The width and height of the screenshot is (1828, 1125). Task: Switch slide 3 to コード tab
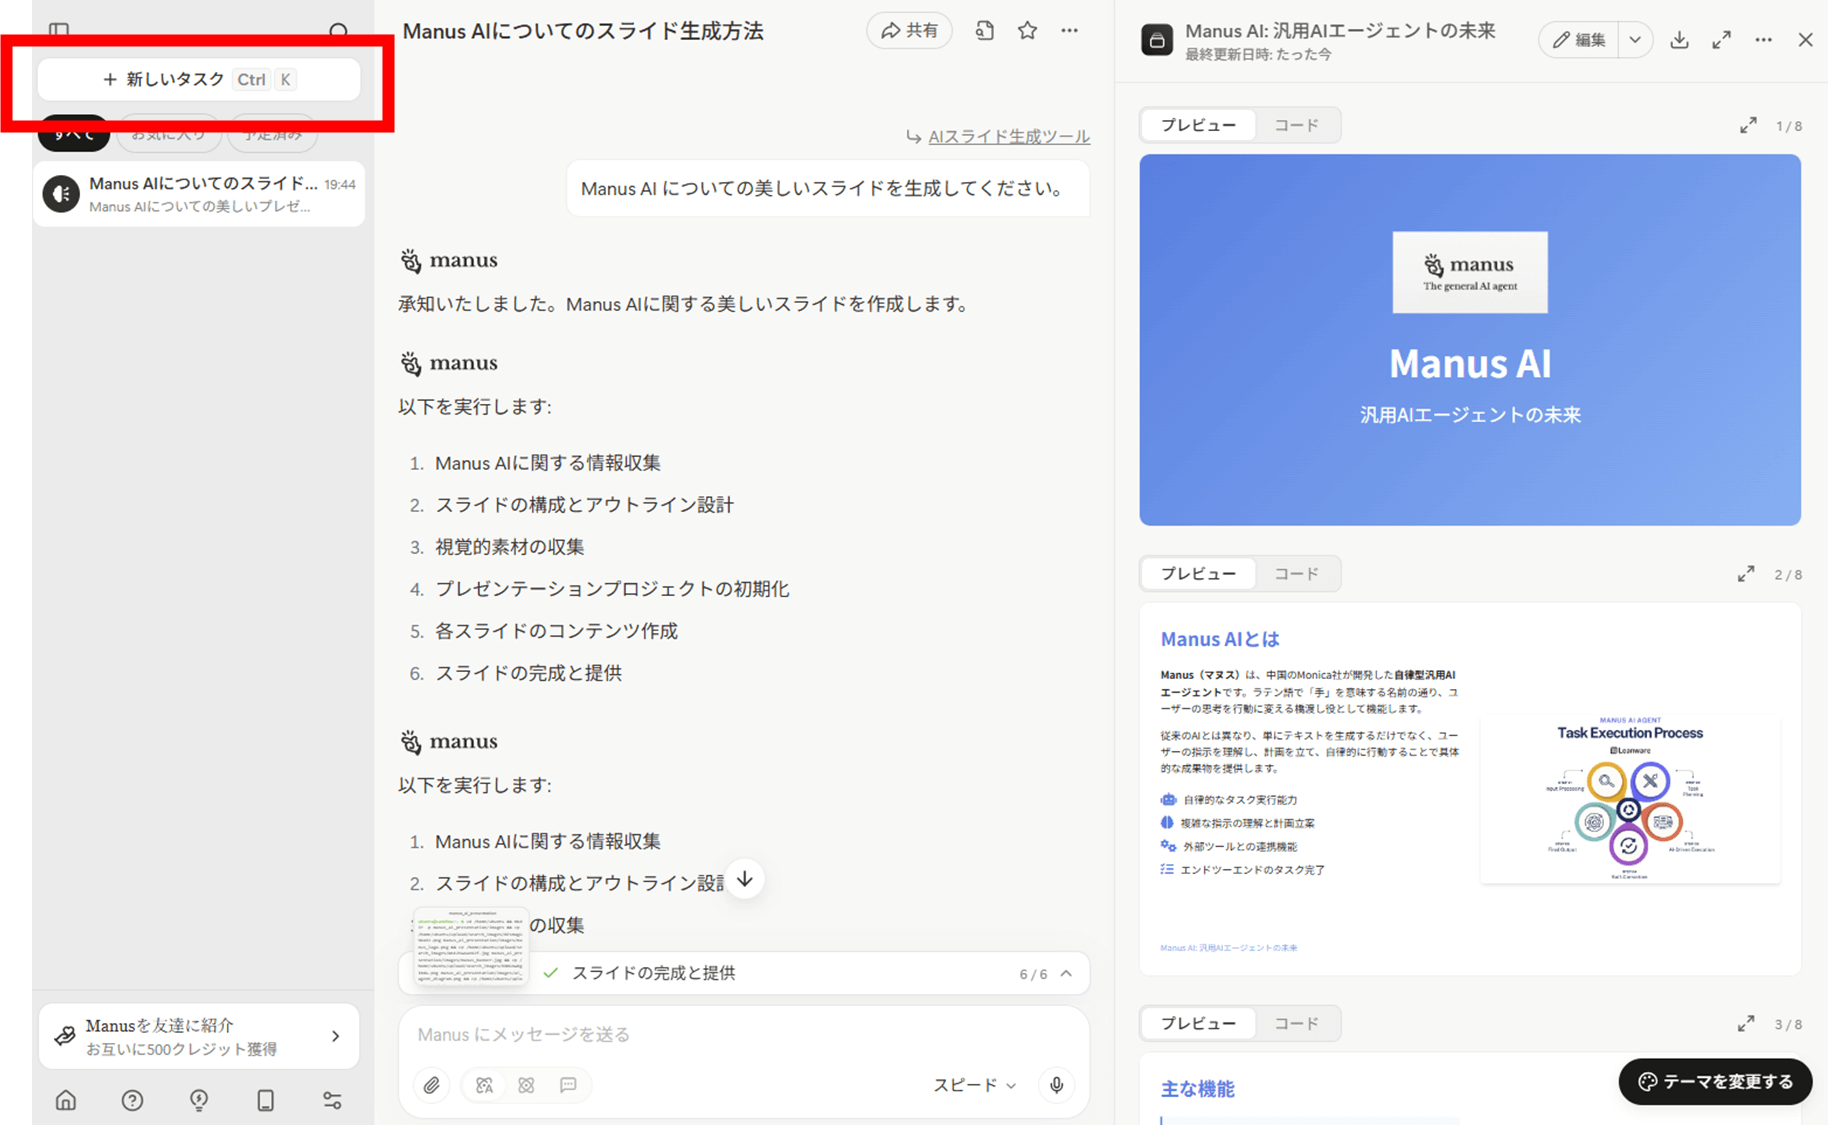point(1296,1024)
